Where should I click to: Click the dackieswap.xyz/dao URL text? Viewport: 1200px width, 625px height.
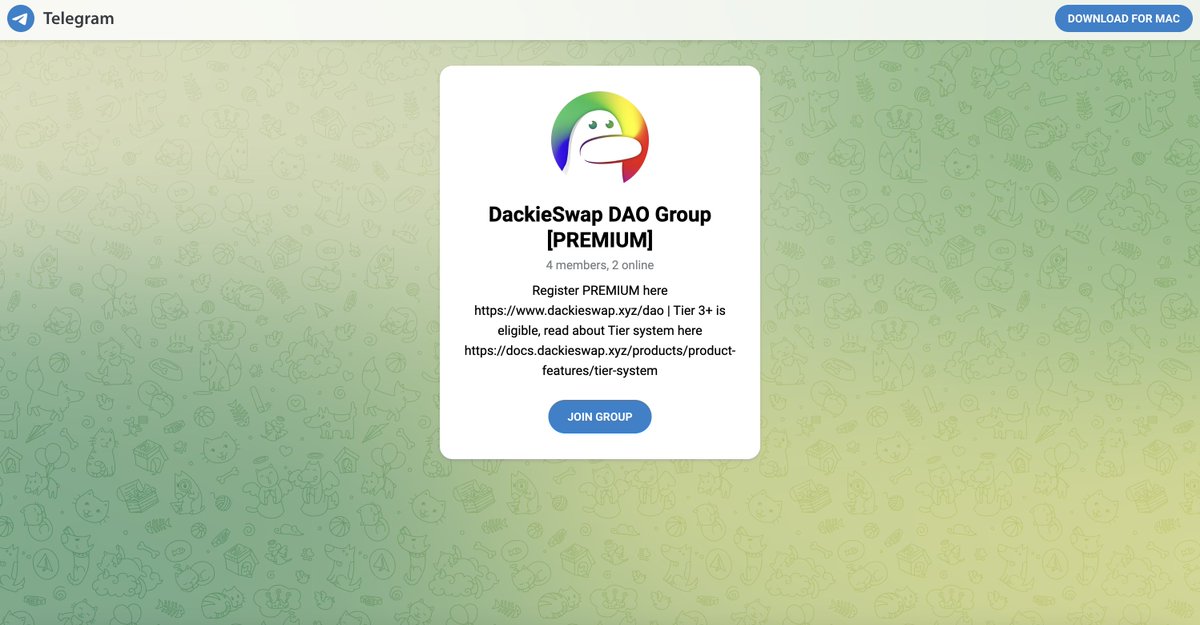click(x=569, y=311)
